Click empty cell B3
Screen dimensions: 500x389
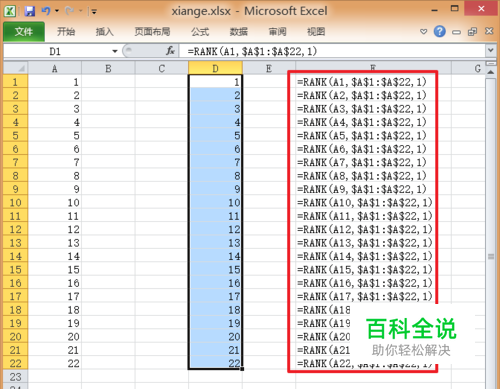[x=108, y=109]
